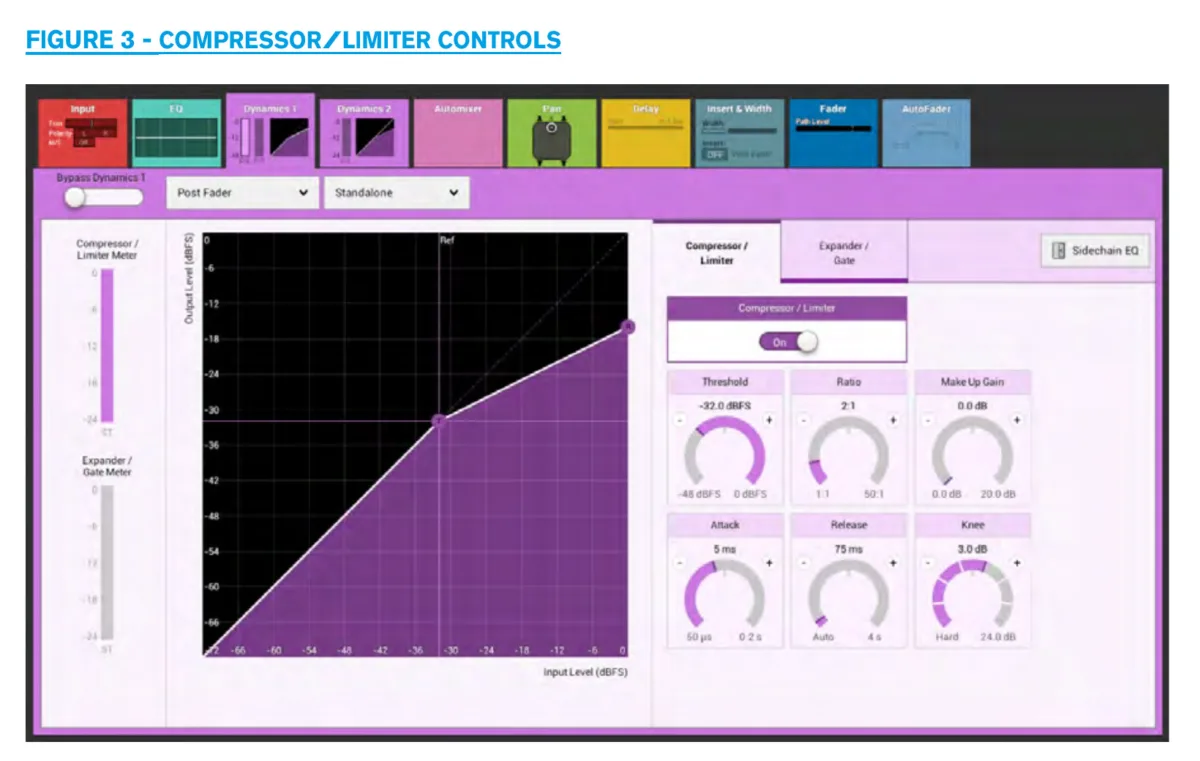
Task: Open the Post Fader dropdown
Action: tap(242, 193)
